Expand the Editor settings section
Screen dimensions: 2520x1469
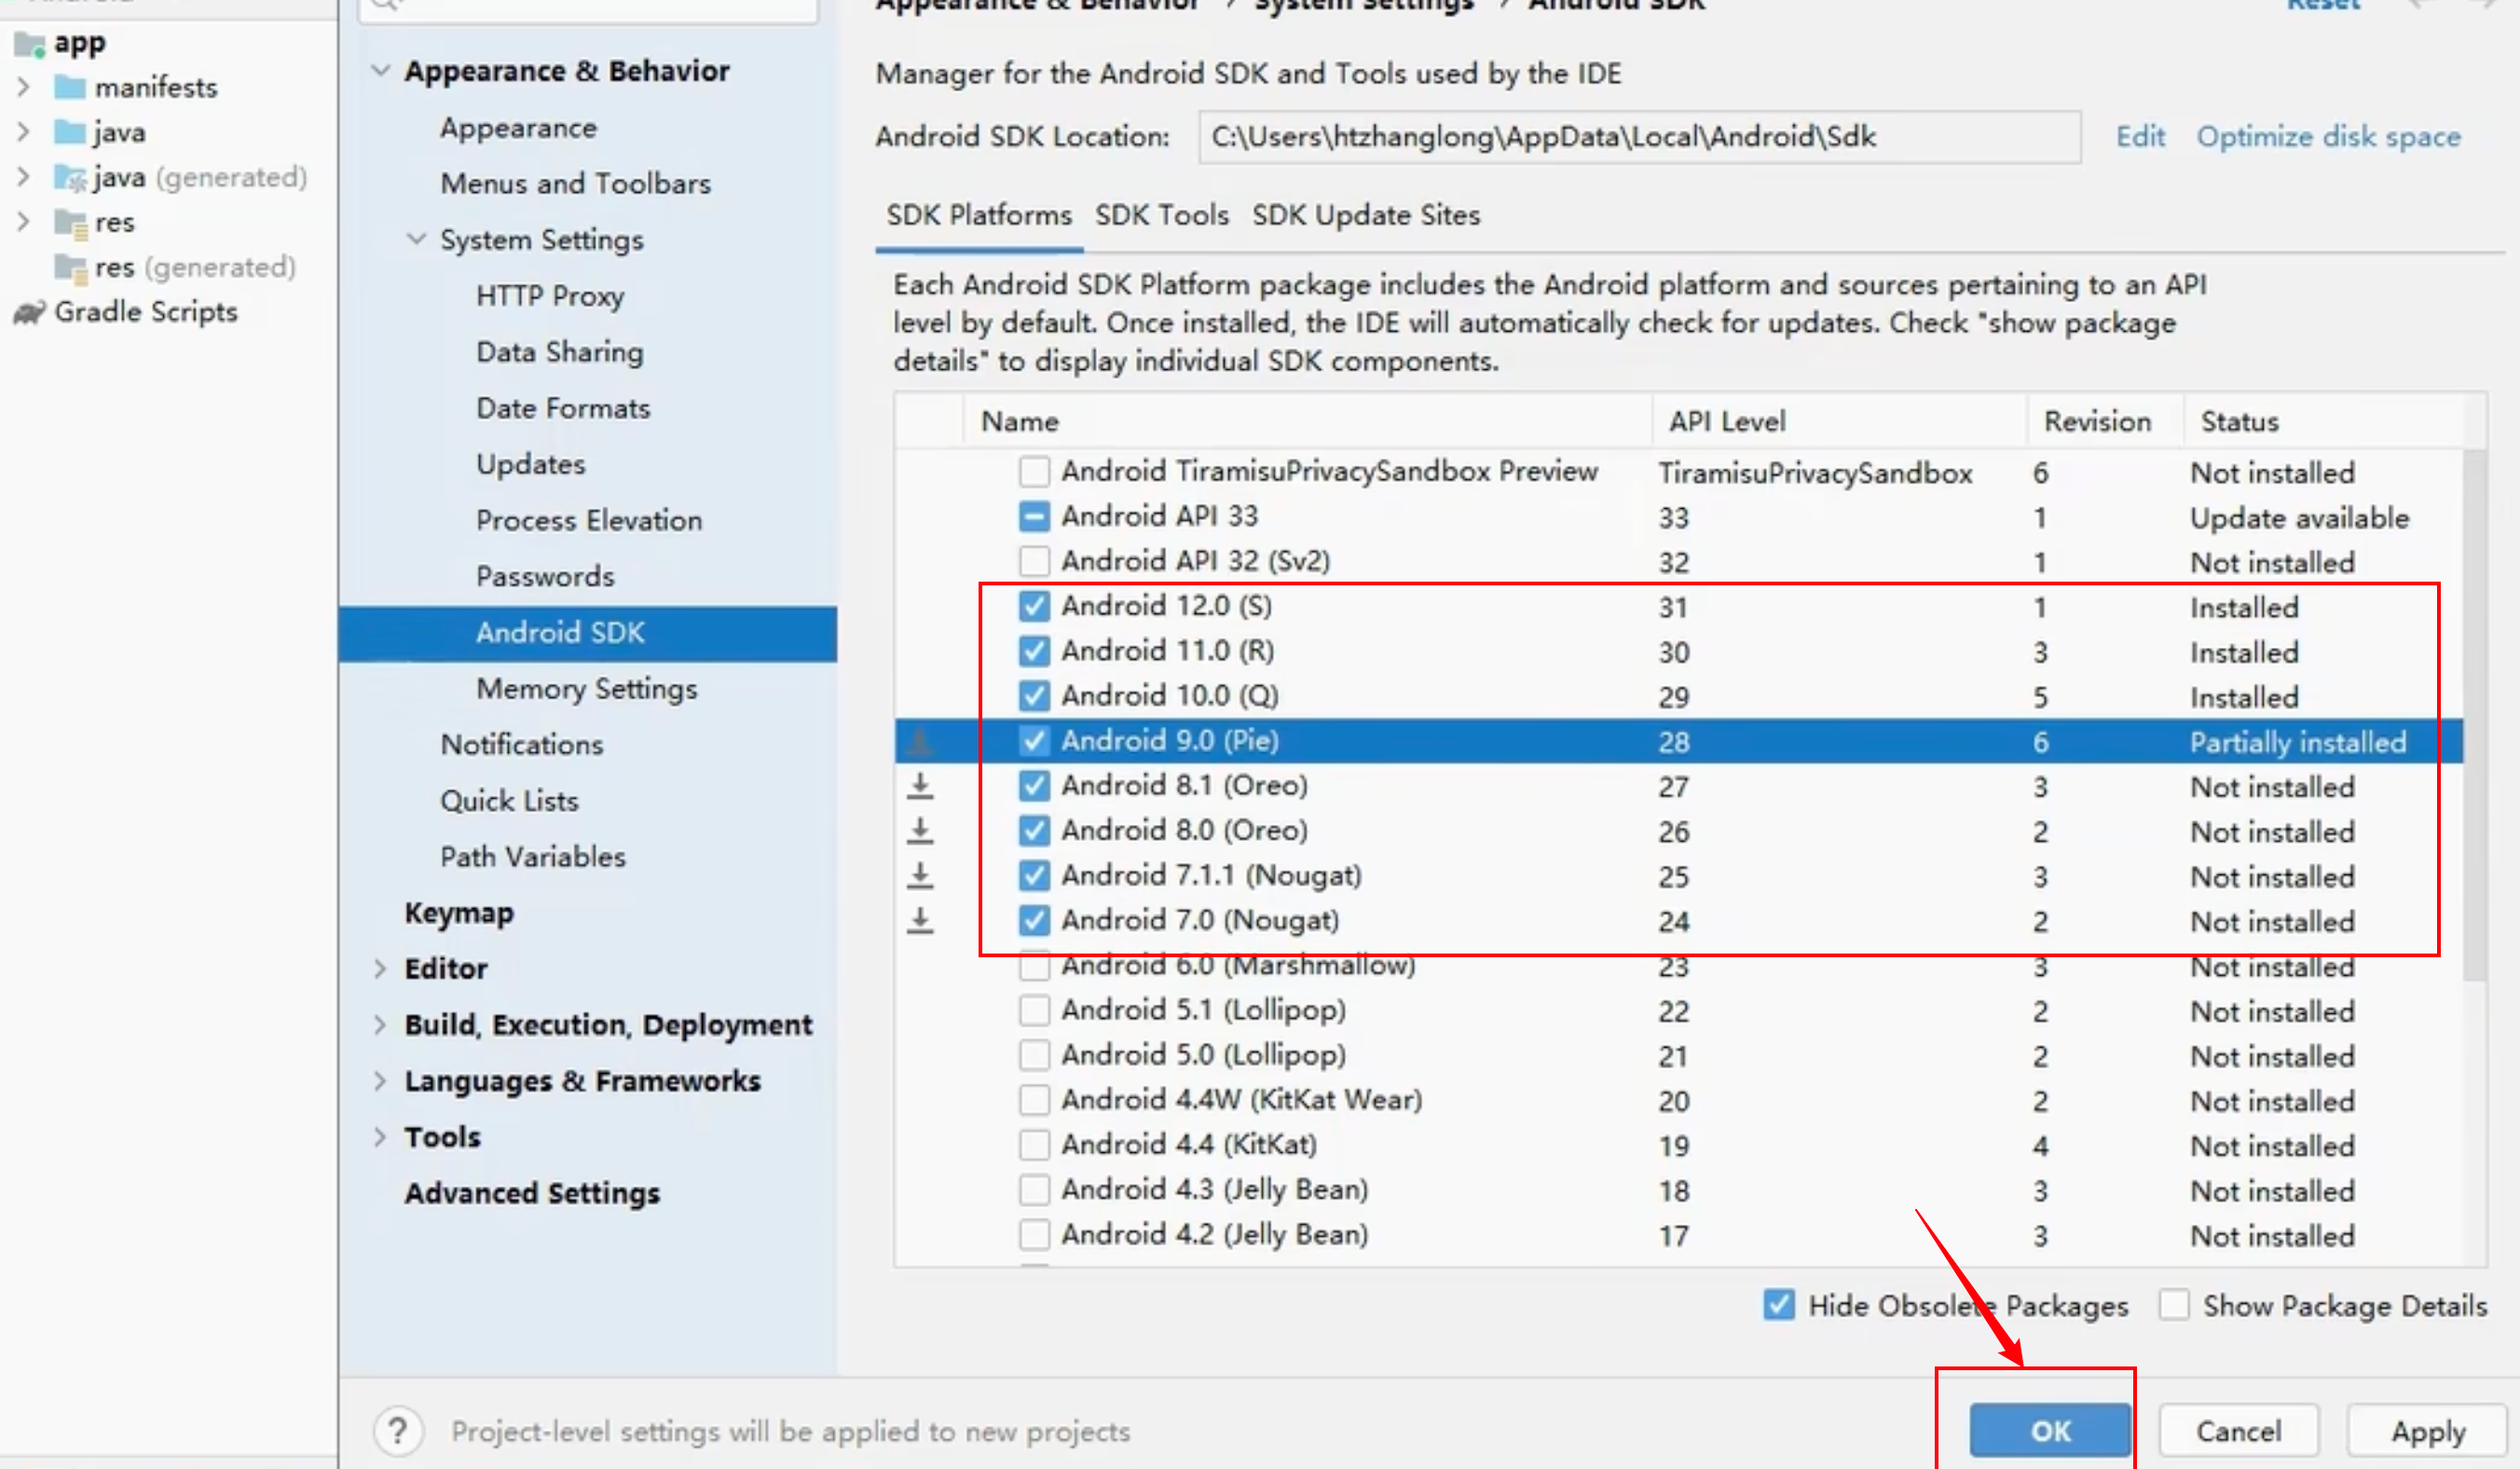(380, 968)
